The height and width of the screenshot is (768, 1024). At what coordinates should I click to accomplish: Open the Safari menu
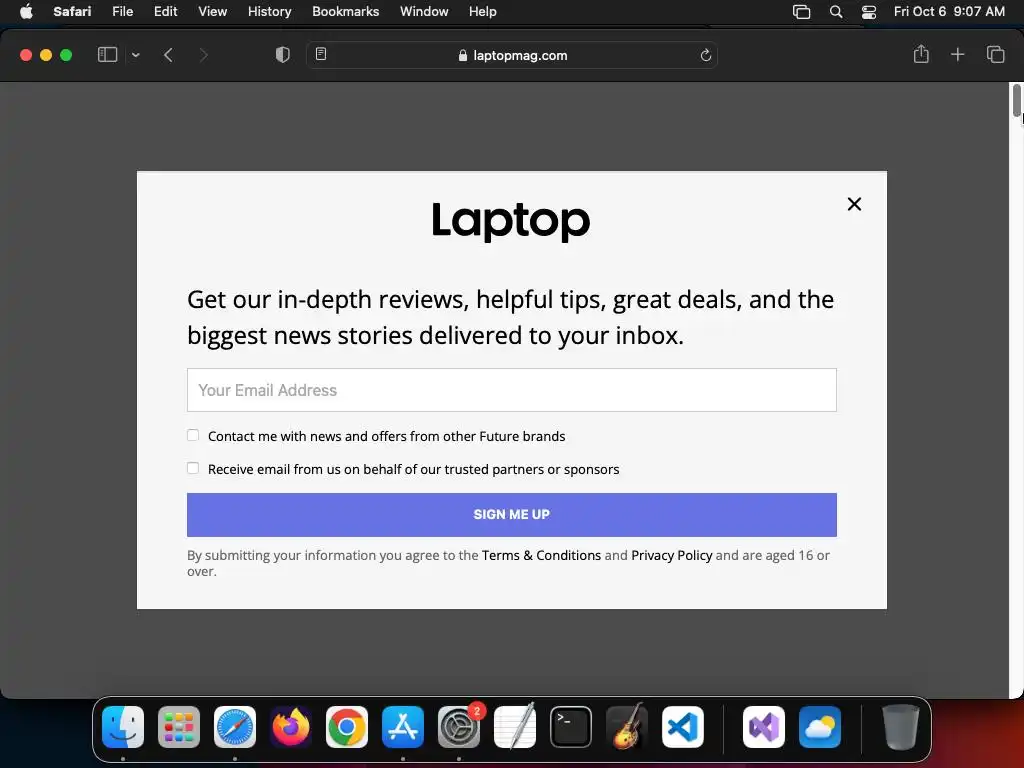(72, 11)
